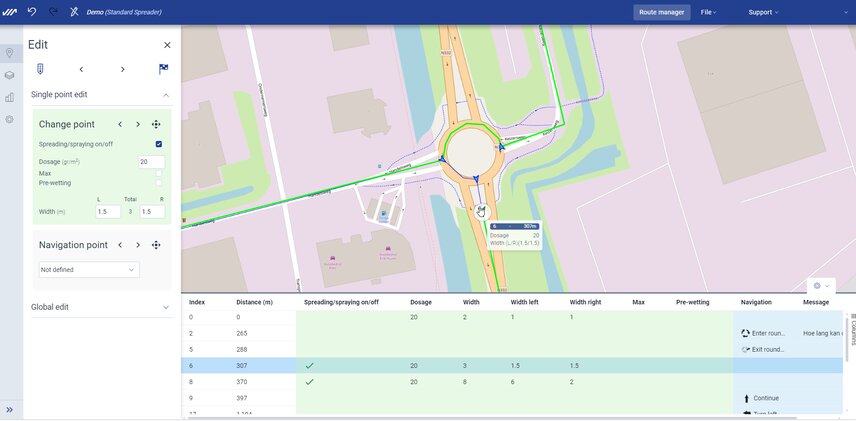Click the redo arrow in the top bar

tap(54, 12)
